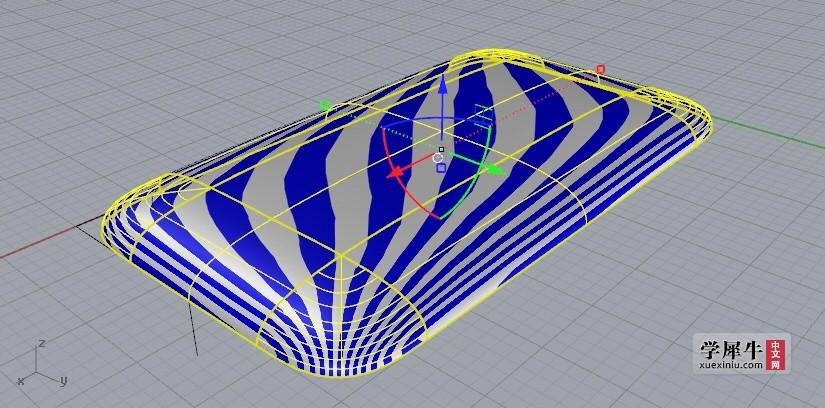Click the blue square scale handle
Screen dimensions: 825x408
pos(441,167)
